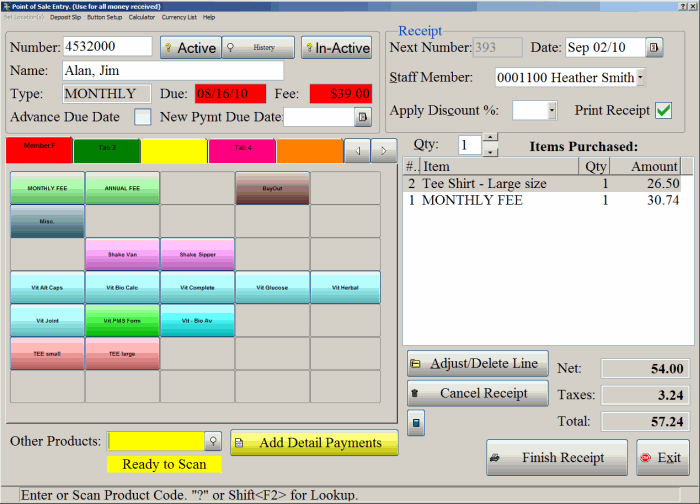Click the yellow Other Products input field
Image resolution: width=700 pixels, height=504 pixels.
tap(156, 441)
